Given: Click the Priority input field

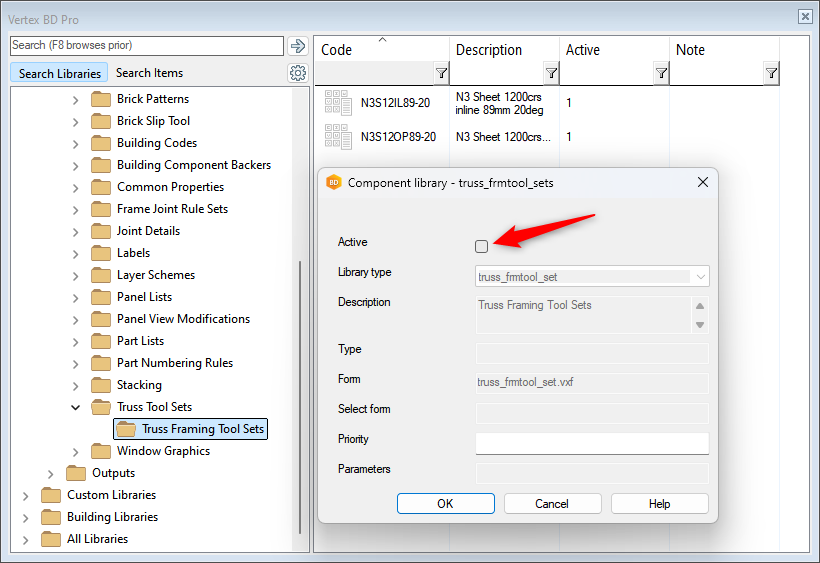Looking at the screenshot, I should coord(592,443).
